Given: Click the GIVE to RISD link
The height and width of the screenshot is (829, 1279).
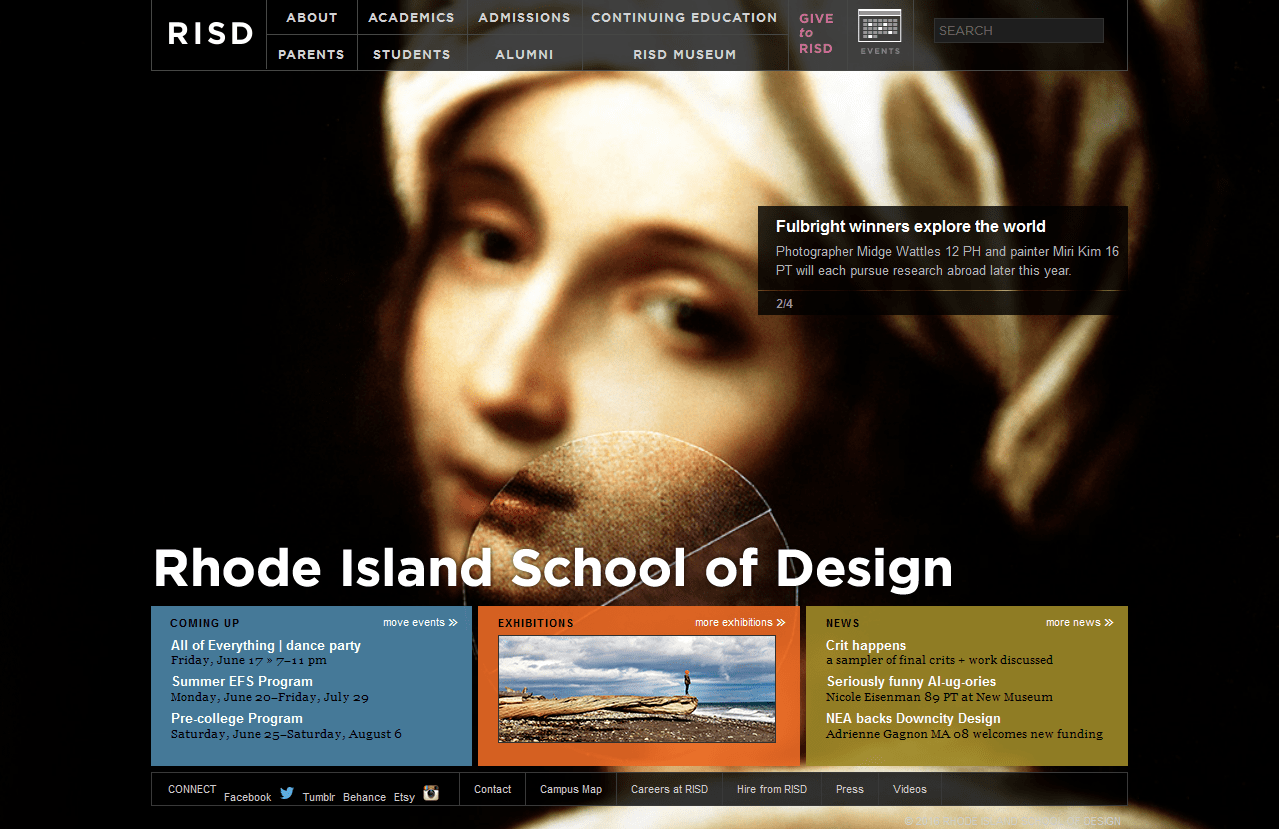Looking at the screenshot, I should pos(817,33).
